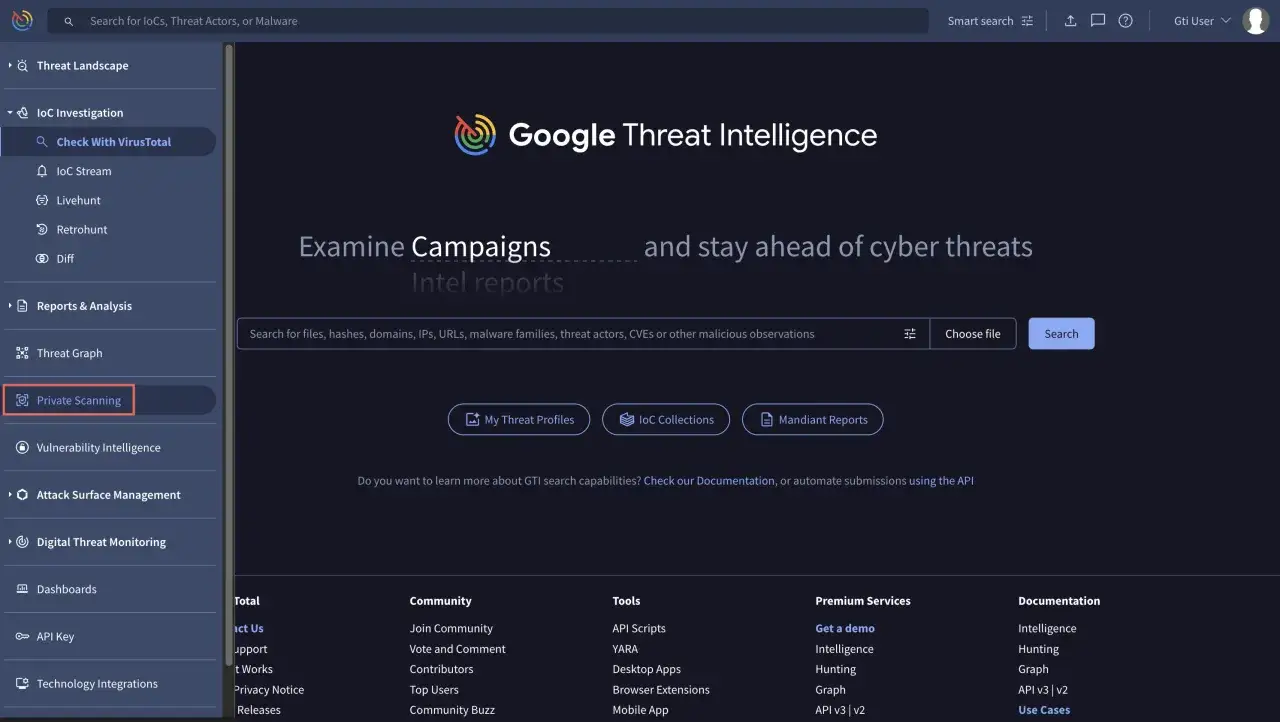1280x722 pixels.
Task: Click Top Users under Community
Action: pyautogui.click(x=434, y=690)
